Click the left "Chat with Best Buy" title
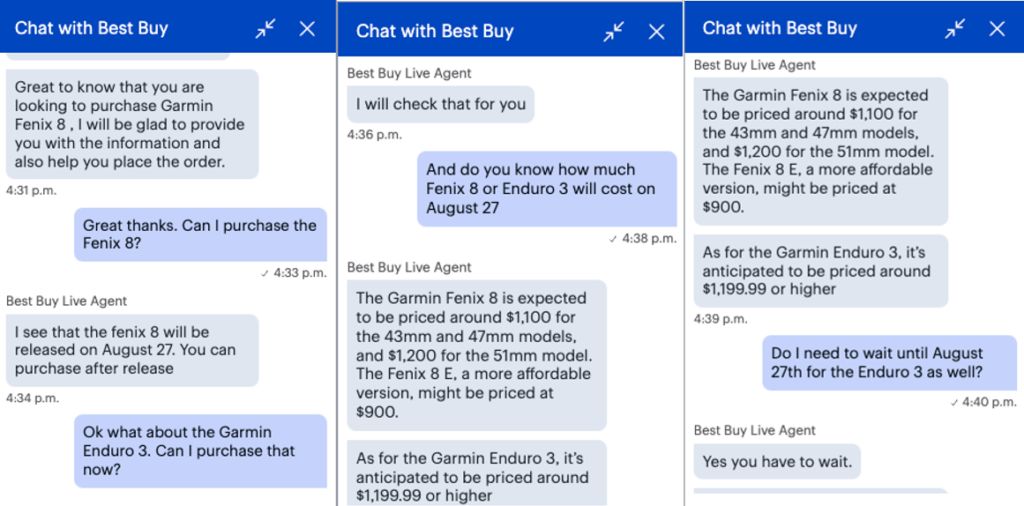The height and width of the screenshot is (506, 1024). click(x=91, y=28)
